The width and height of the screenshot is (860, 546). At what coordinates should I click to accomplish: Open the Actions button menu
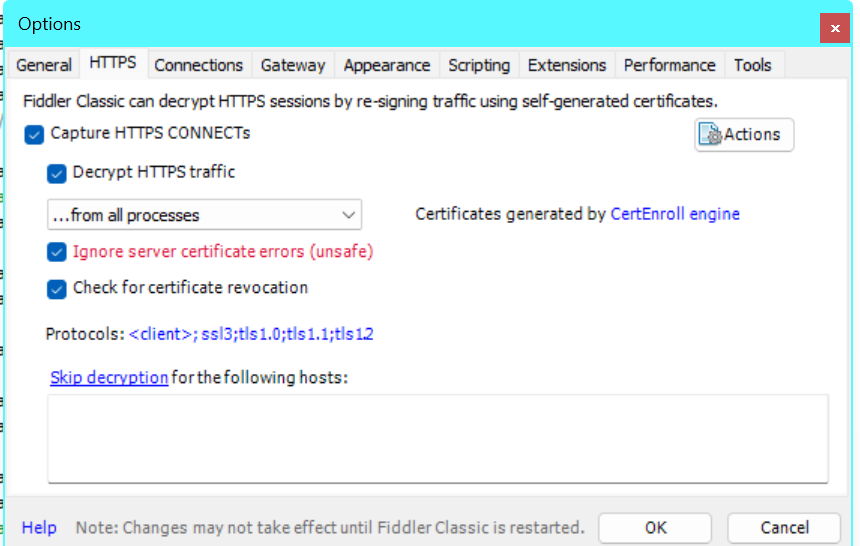coord(744,134)
